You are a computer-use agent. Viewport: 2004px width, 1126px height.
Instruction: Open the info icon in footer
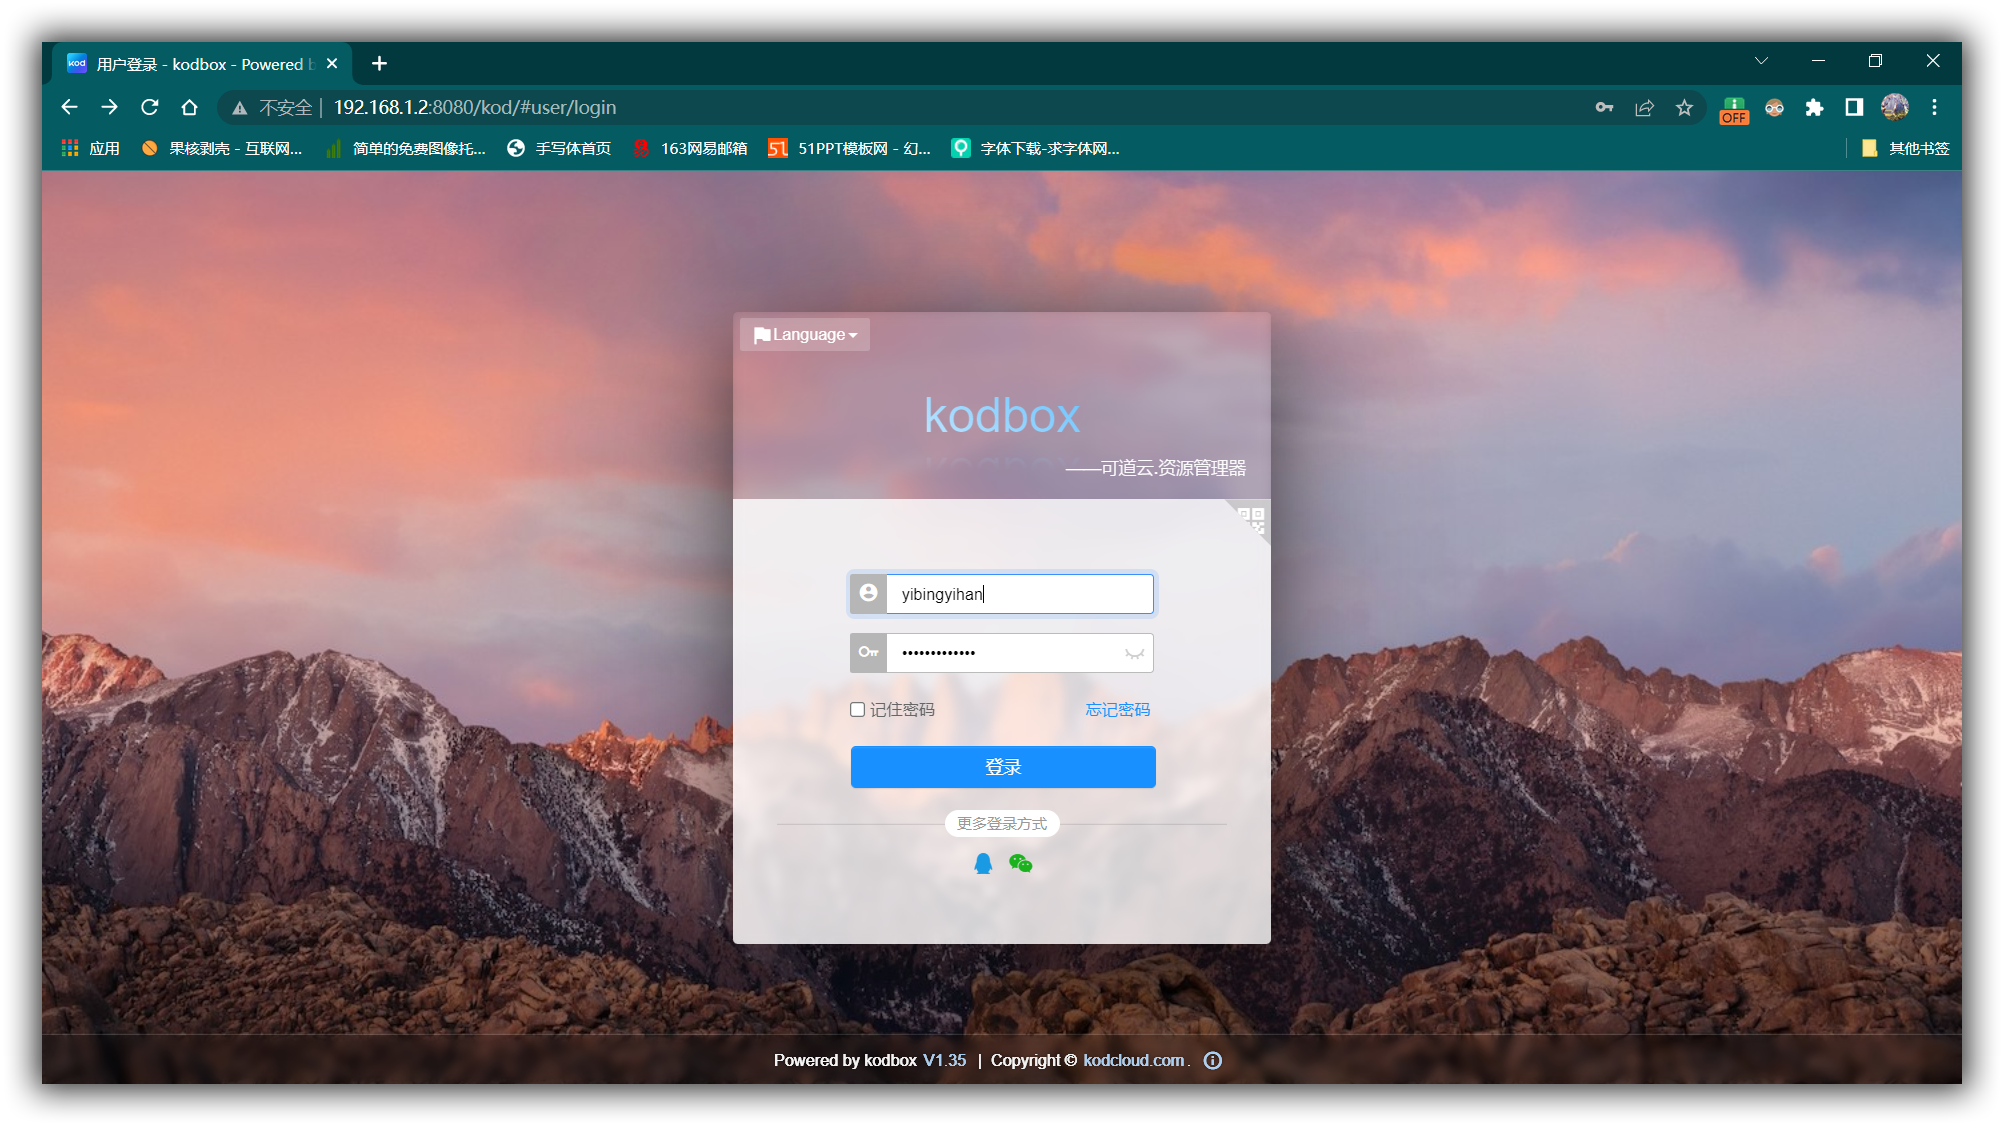1212,1061
